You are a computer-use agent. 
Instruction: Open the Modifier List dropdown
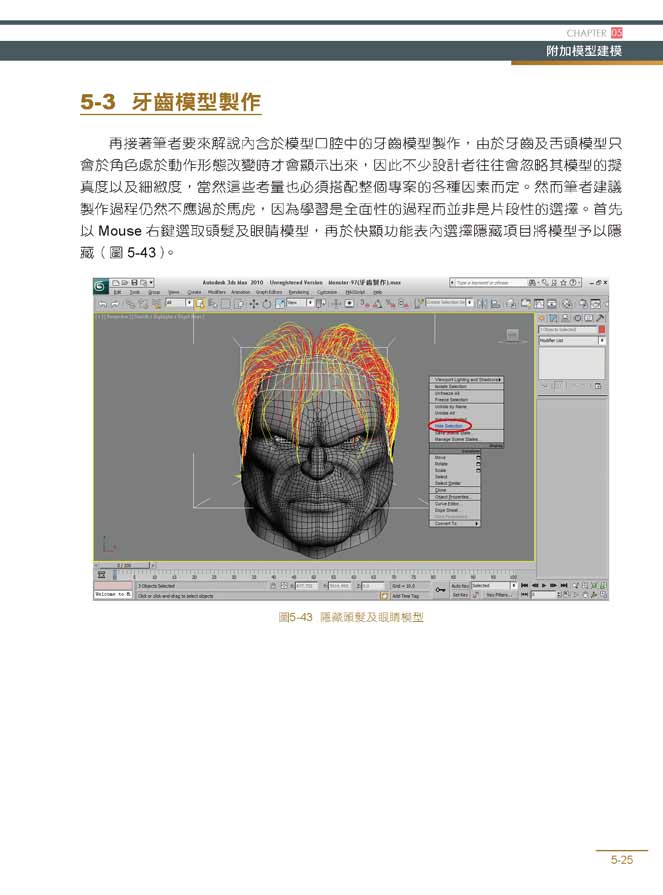[572, 340]
